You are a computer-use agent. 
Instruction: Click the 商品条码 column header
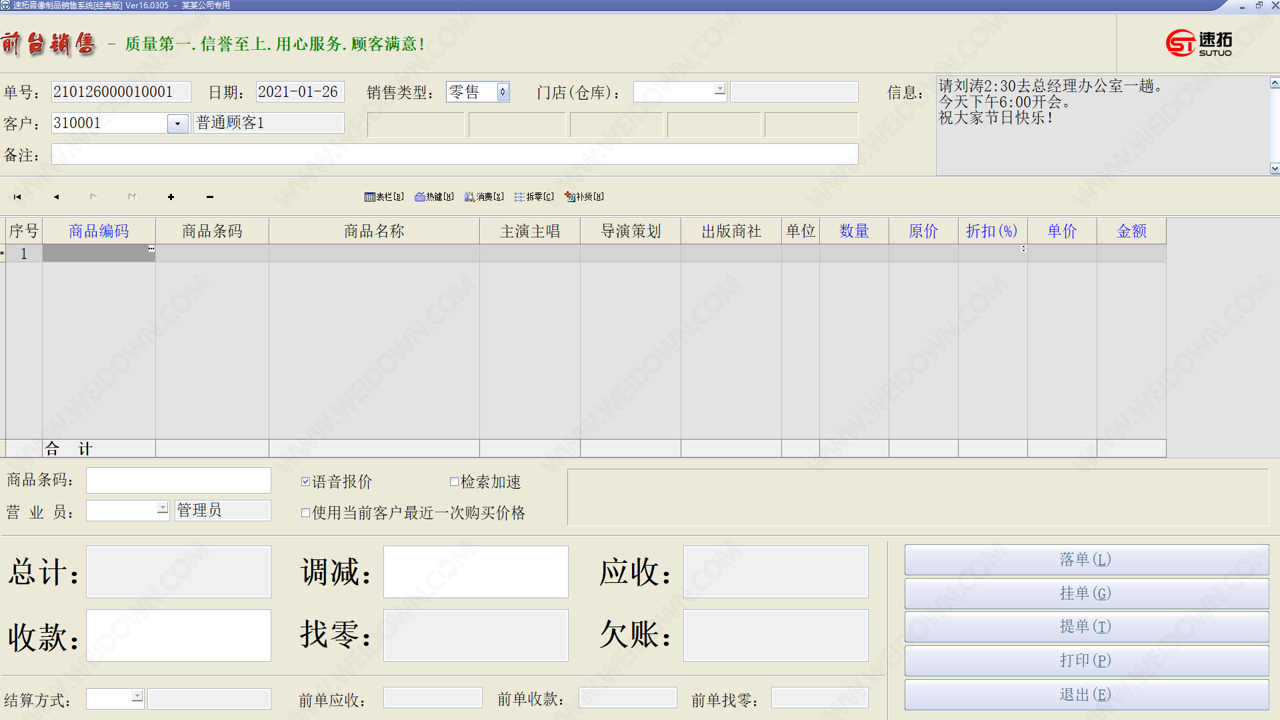click(x=212, y=231)
